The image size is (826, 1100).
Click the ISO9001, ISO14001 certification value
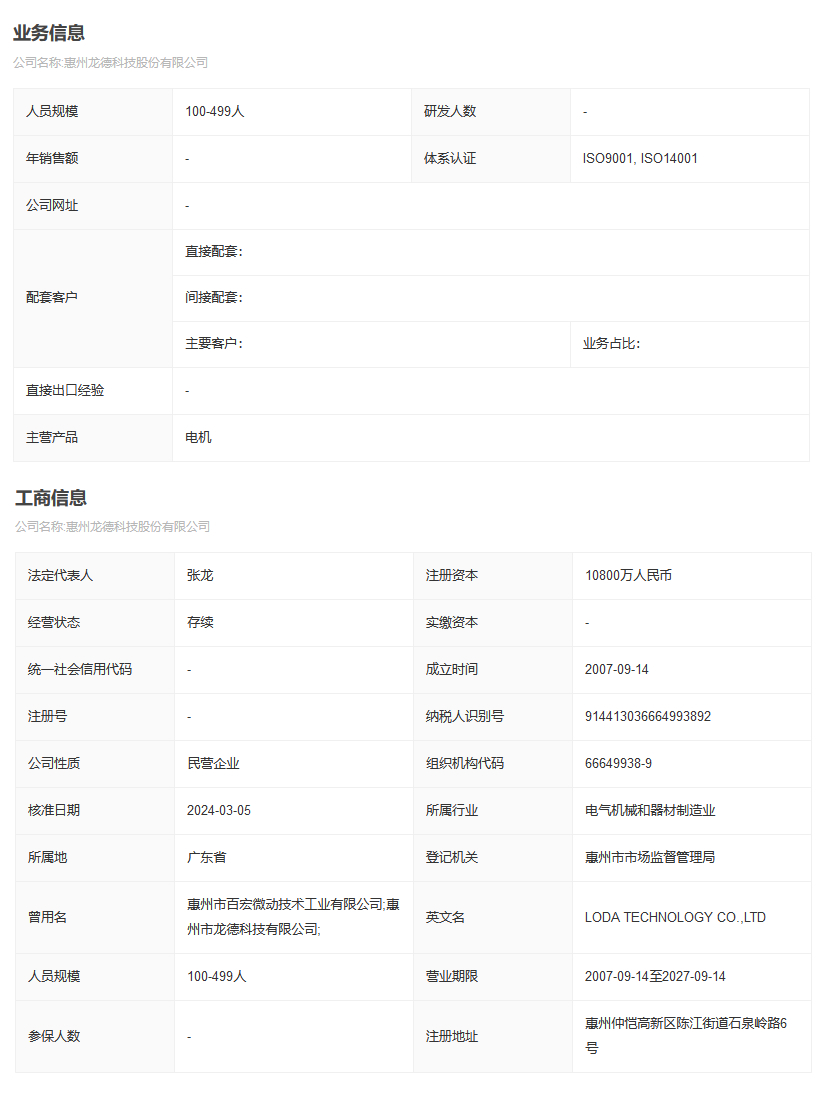click(x=640, y=159)
